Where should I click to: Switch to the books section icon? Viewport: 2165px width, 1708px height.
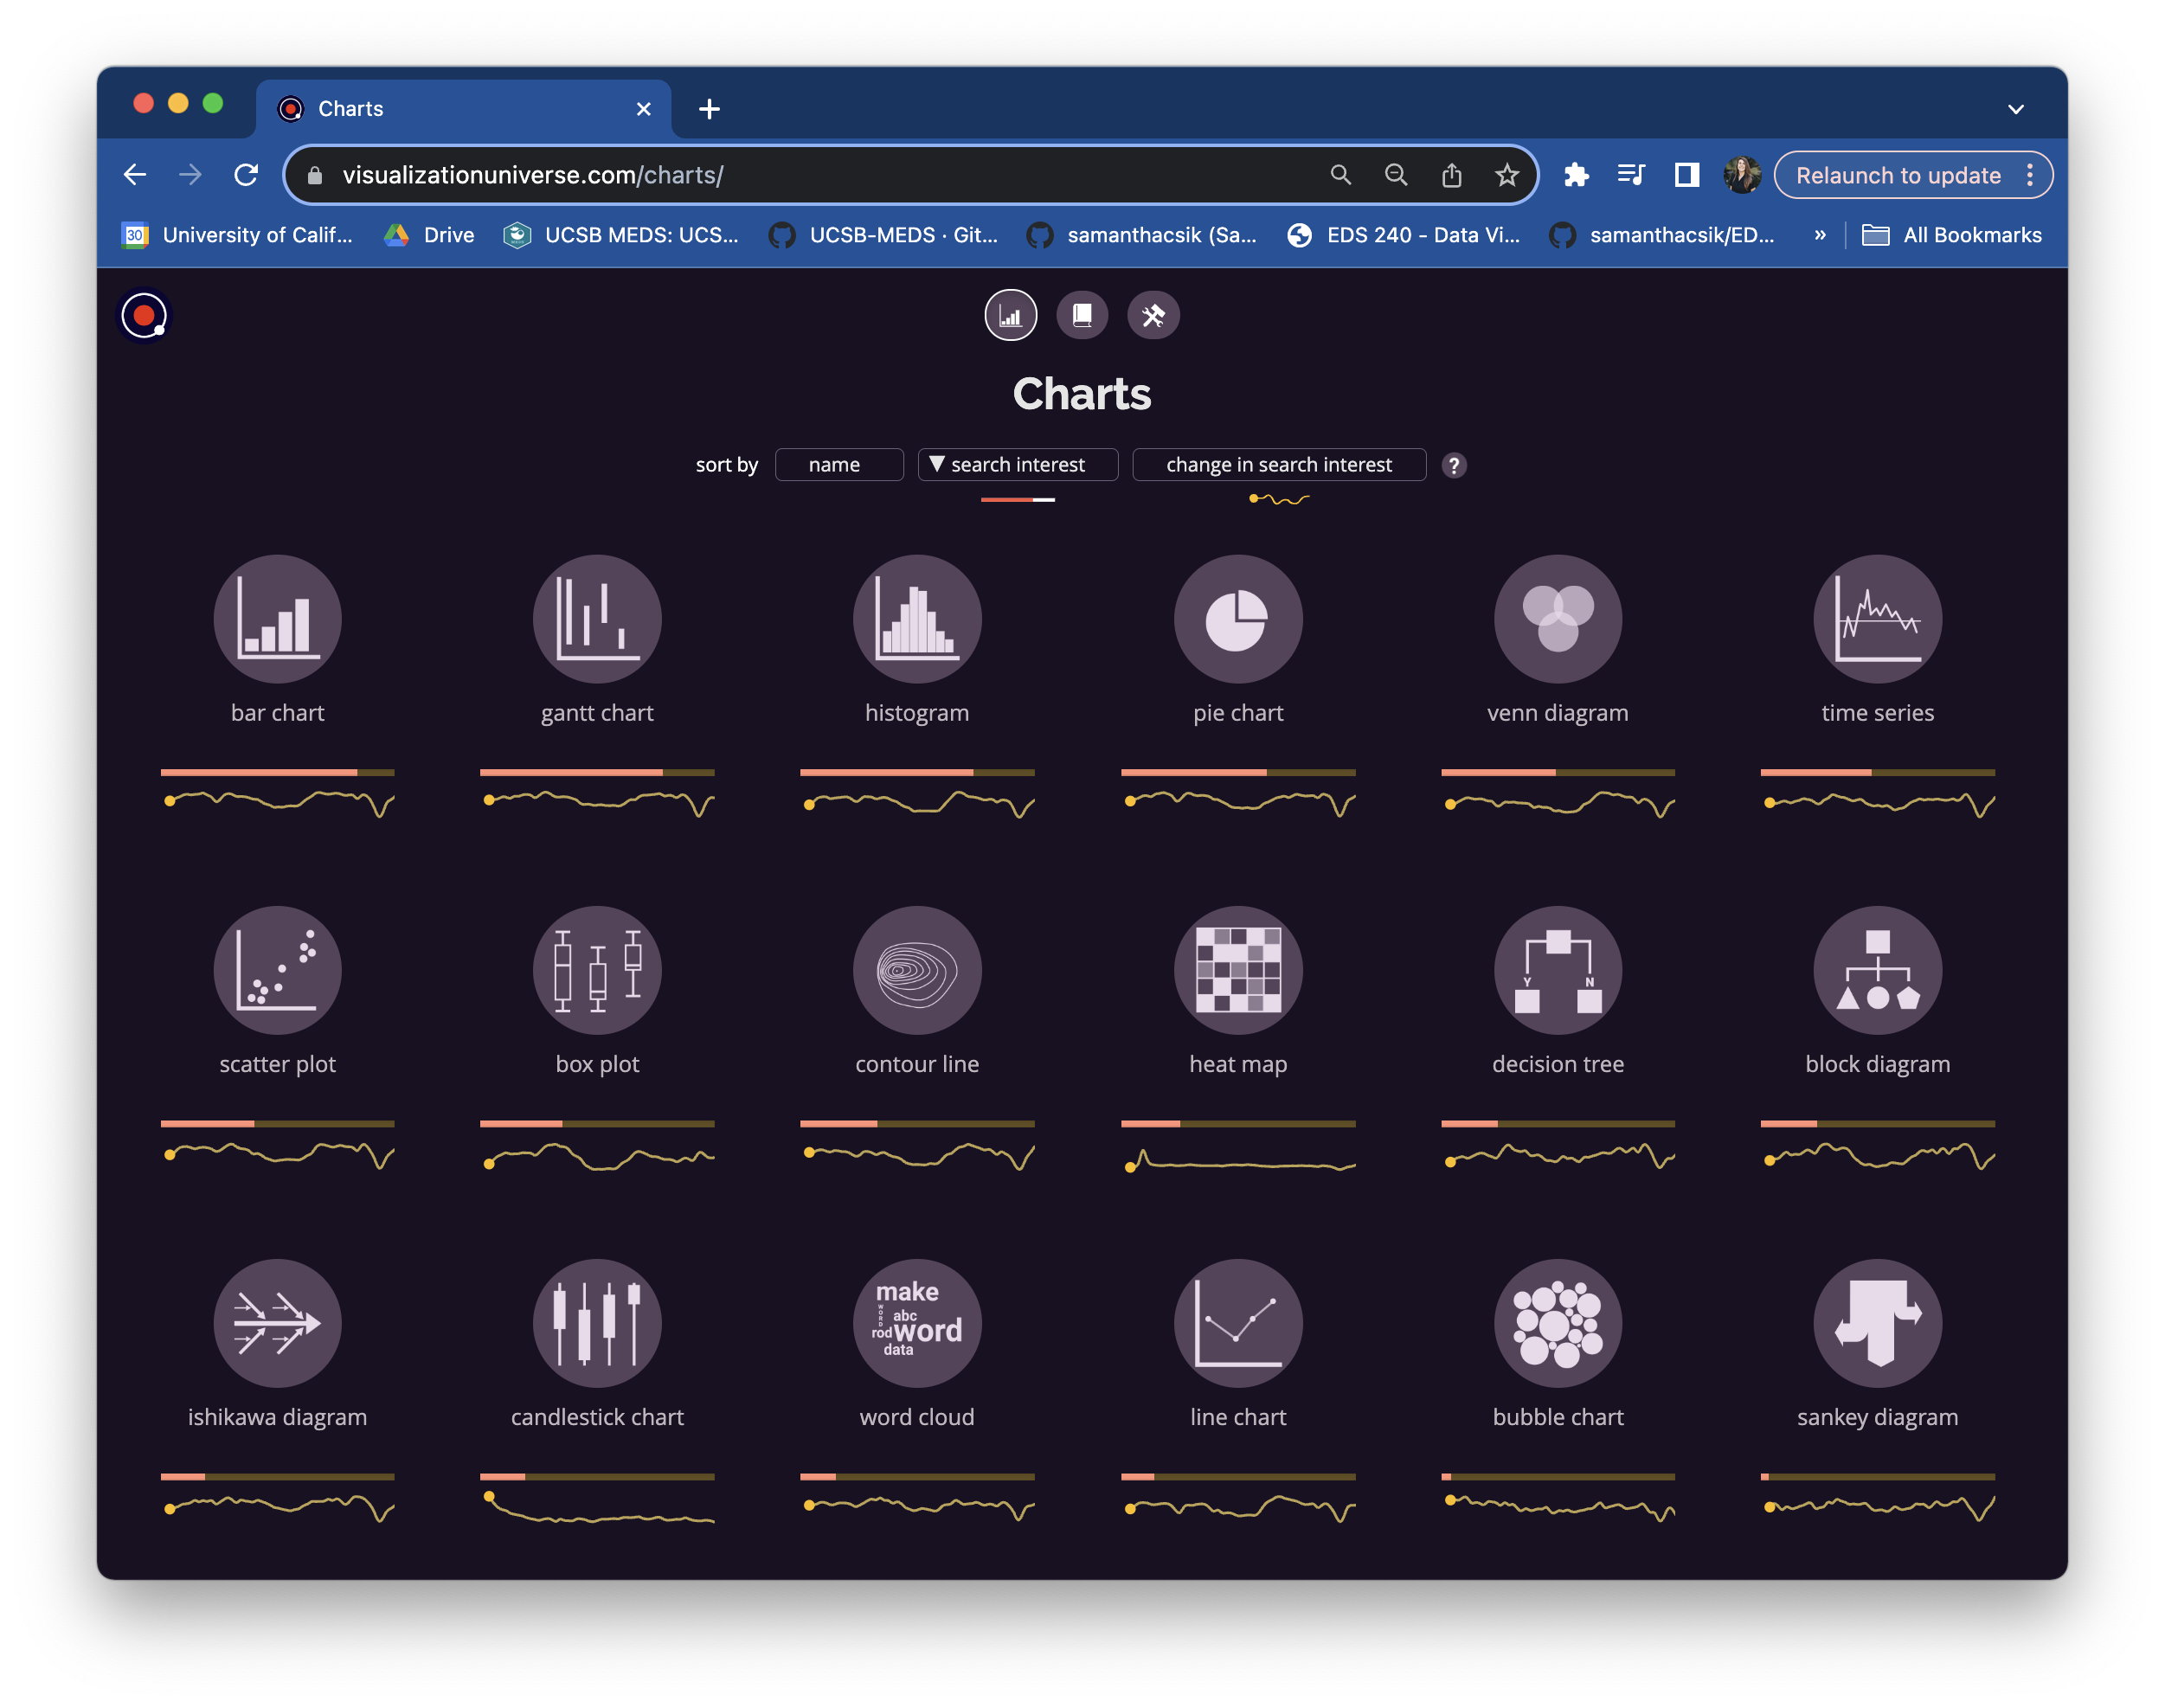point(1082,316)
